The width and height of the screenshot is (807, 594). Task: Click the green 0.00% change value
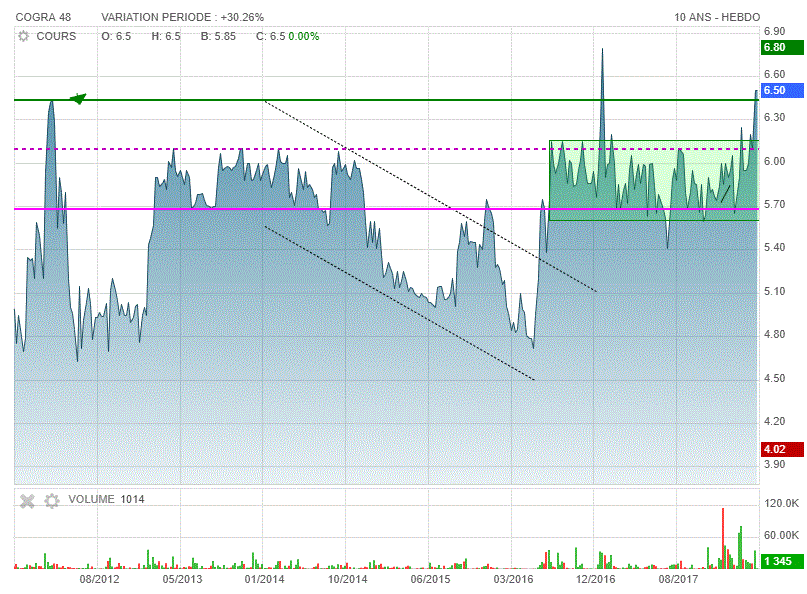[304, 37]
